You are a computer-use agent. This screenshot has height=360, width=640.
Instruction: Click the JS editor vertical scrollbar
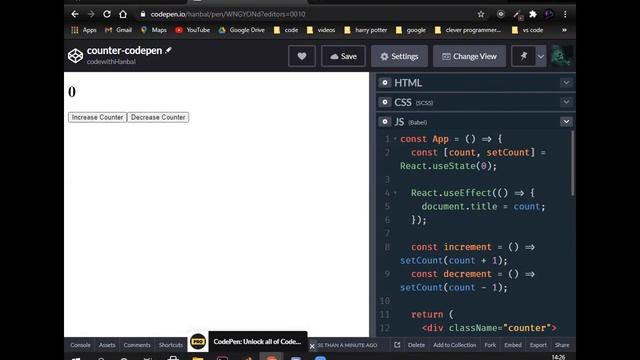pyautogui.click(x=573, y=163)
